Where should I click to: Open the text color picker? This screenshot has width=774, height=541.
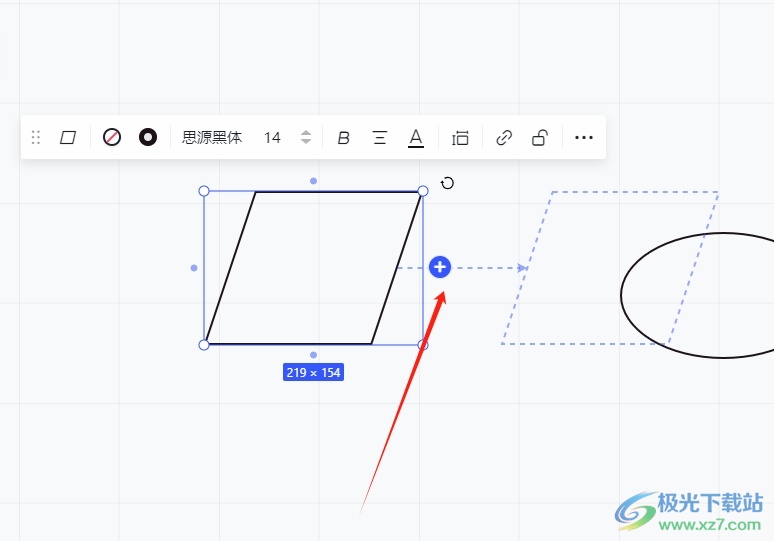click(416, 138)
